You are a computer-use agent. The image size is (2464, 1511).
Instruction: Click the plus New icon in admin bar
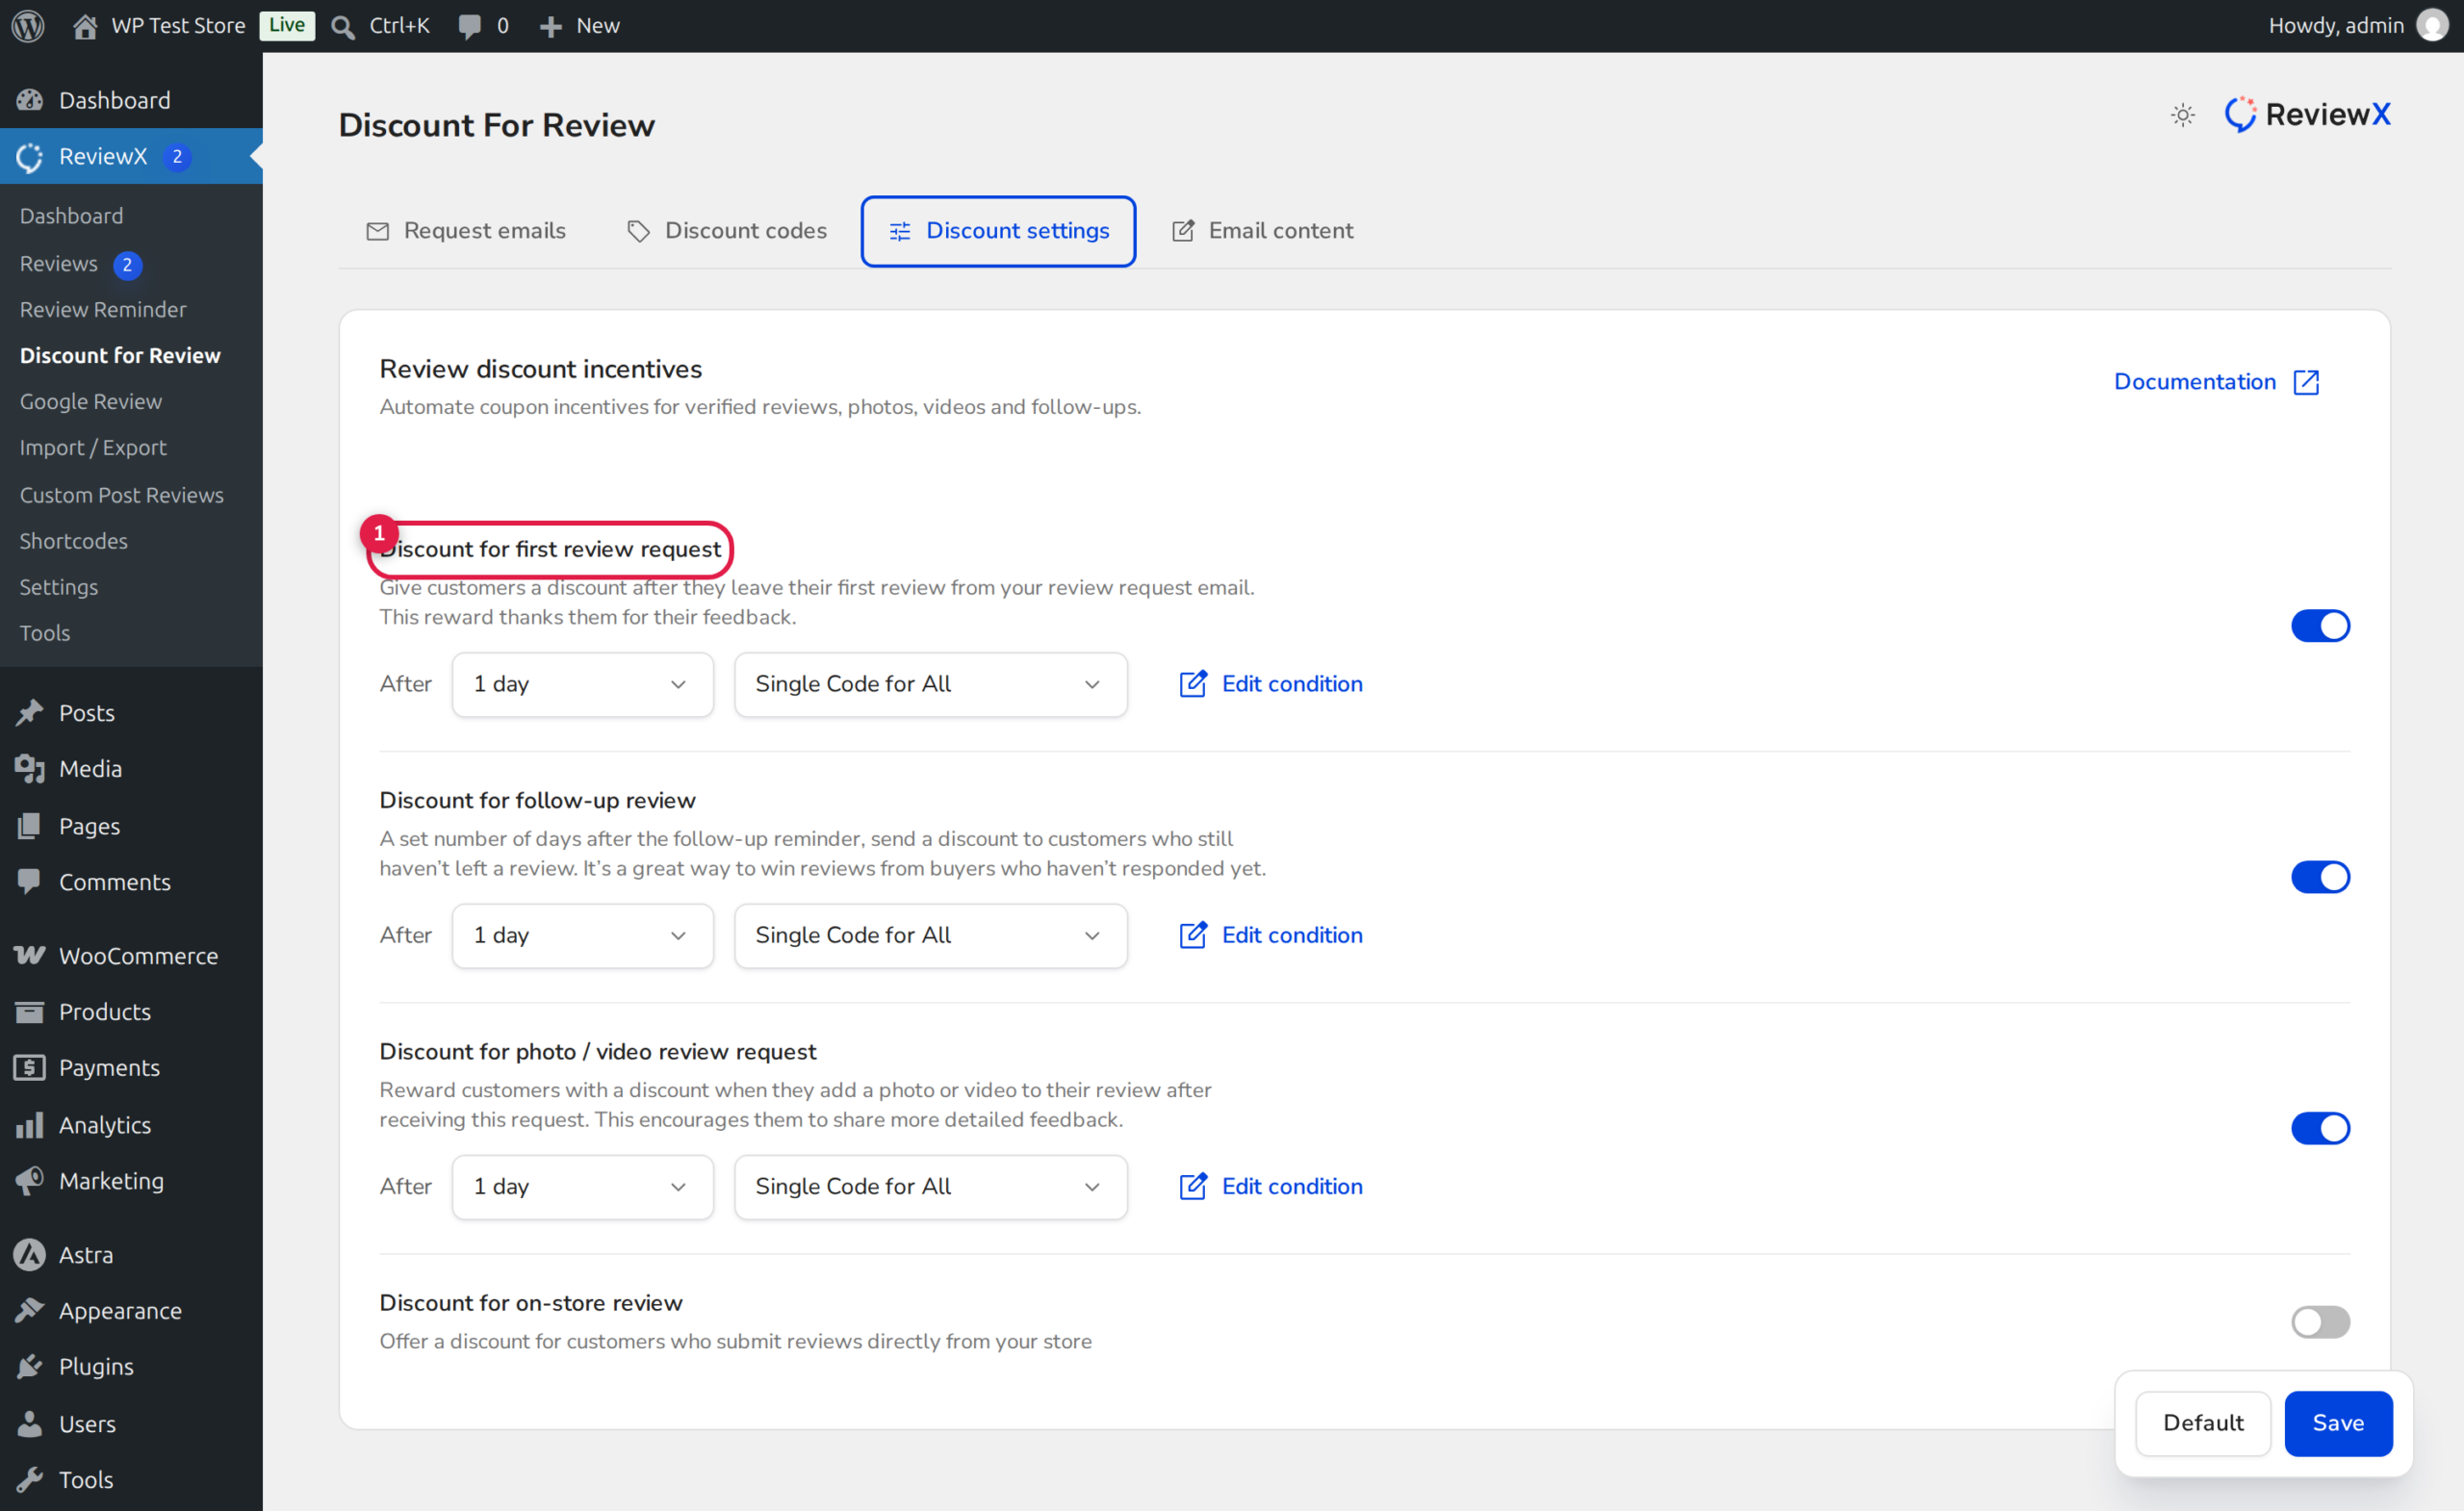[x=550, y=27]
